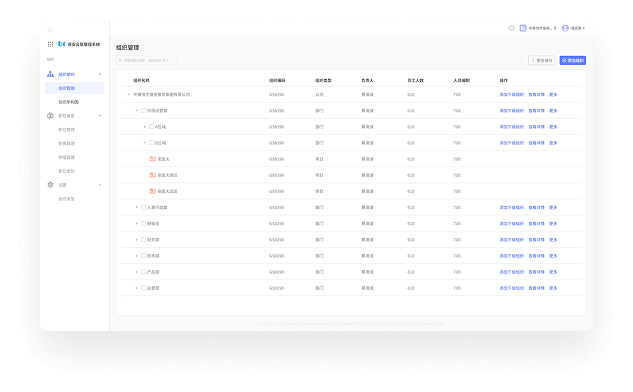633x392 pixels.
Task: Click the red project icon in first project row
Action: (x=153, y=159)
